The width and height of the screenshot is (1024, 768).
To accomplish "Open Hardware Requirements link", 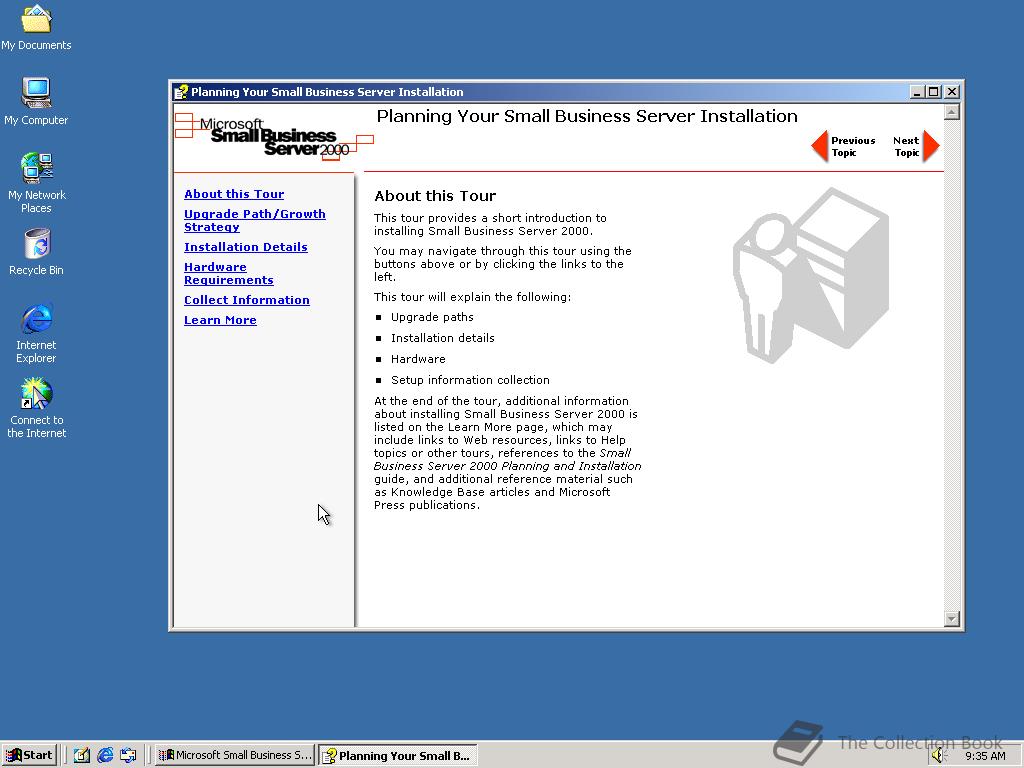I will (229, 274).
